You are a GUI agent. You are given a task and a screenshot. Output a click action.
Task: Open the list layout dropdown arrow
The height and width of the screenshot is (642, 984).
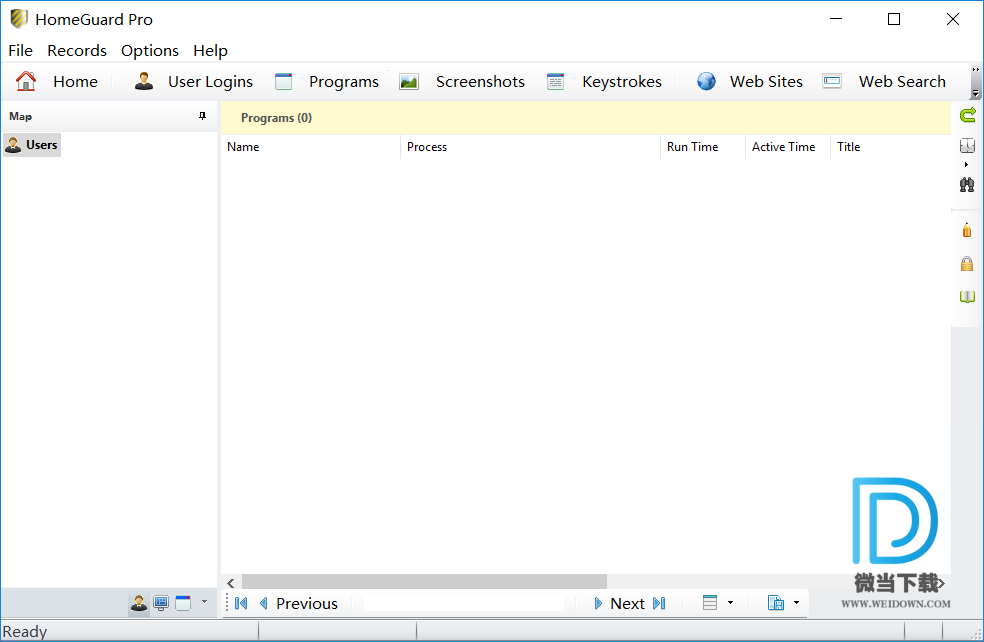tap(730, 603)
